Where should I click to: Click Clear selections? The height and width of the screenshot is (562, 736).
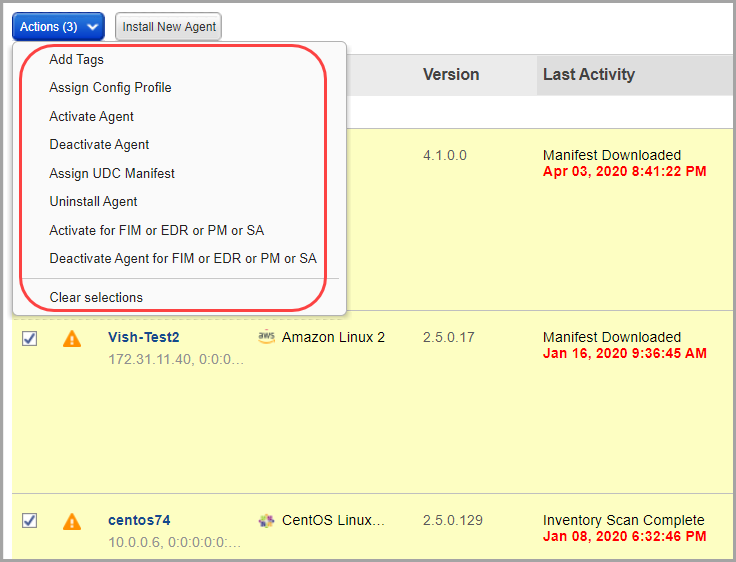click(x=96, y=298)
